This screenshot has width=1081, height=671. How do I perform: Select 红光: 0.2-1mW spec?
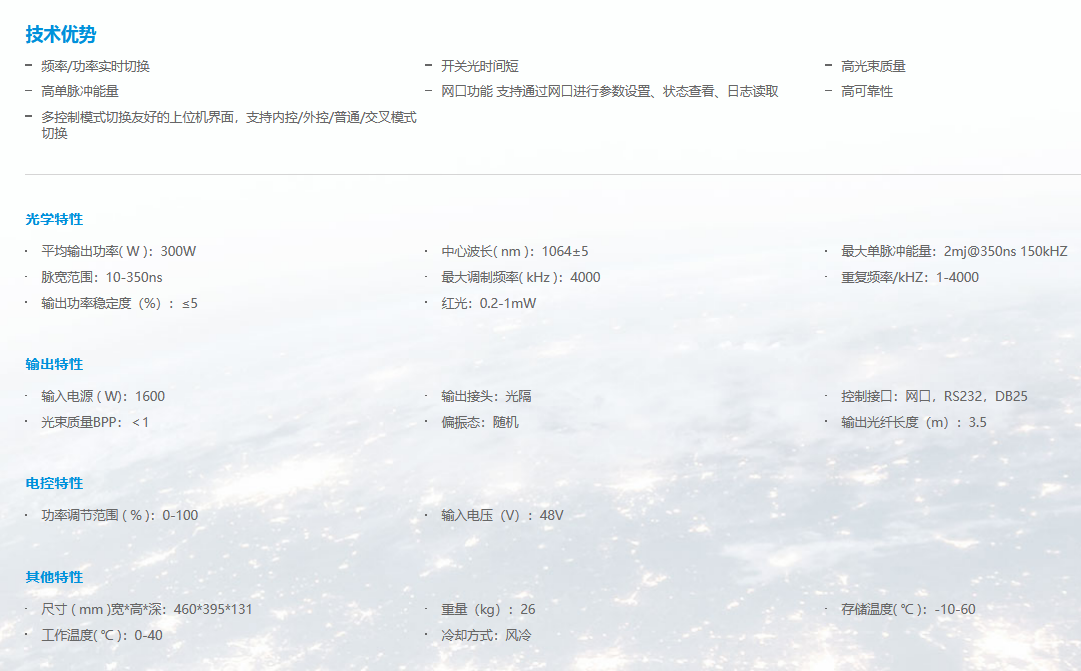(489, 303)
